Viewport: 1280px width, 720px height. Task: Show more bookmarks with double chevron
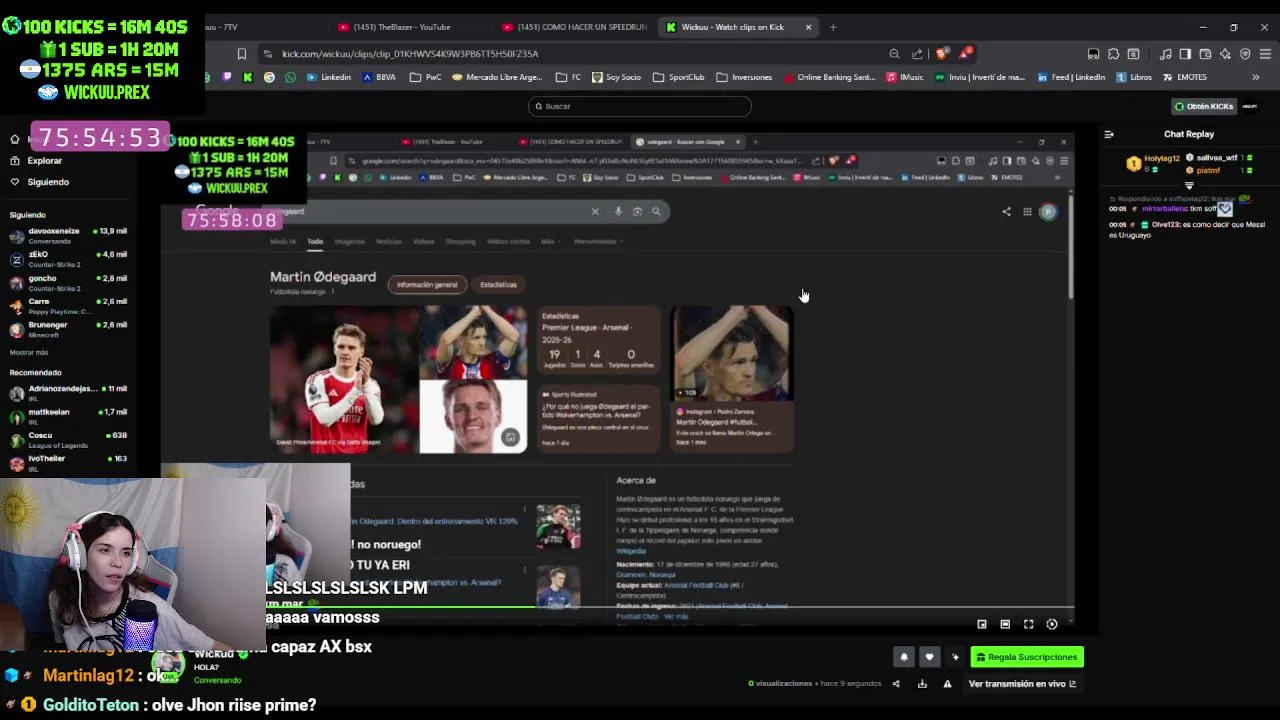[1256, 77]
